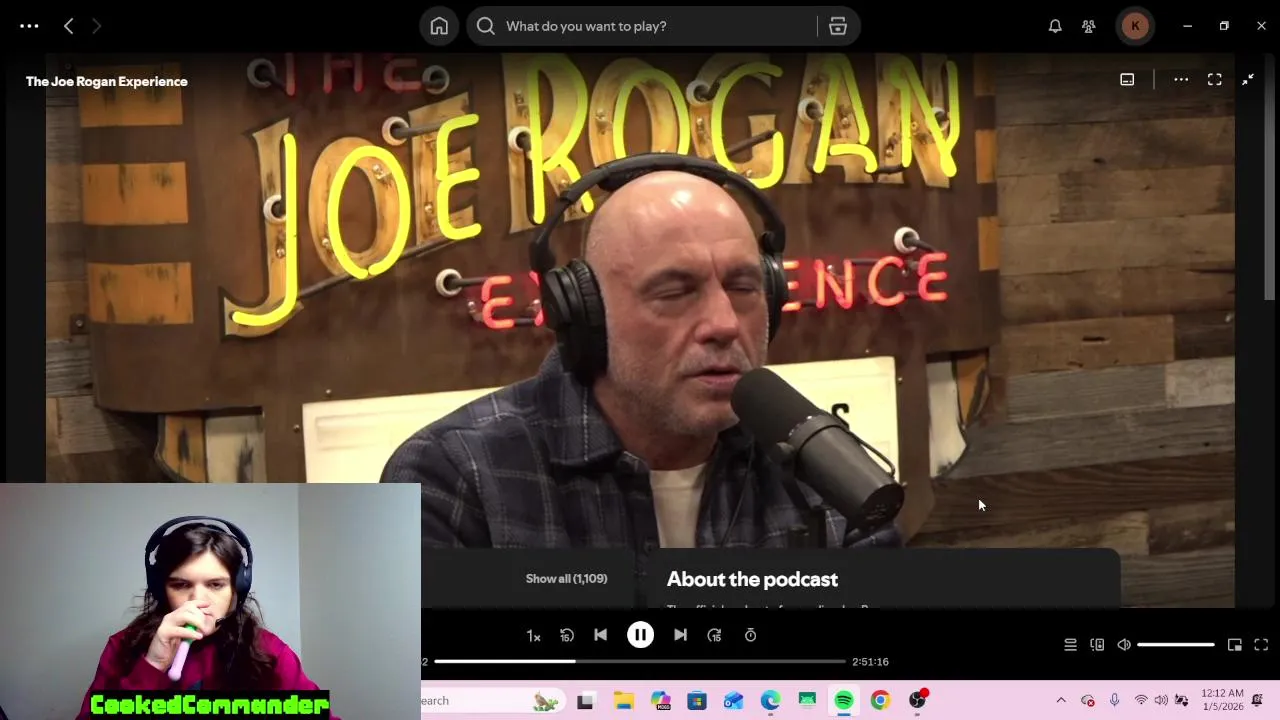Adjust the volume slider
Screen dimensions: 1280x720
click(1176, 645)
